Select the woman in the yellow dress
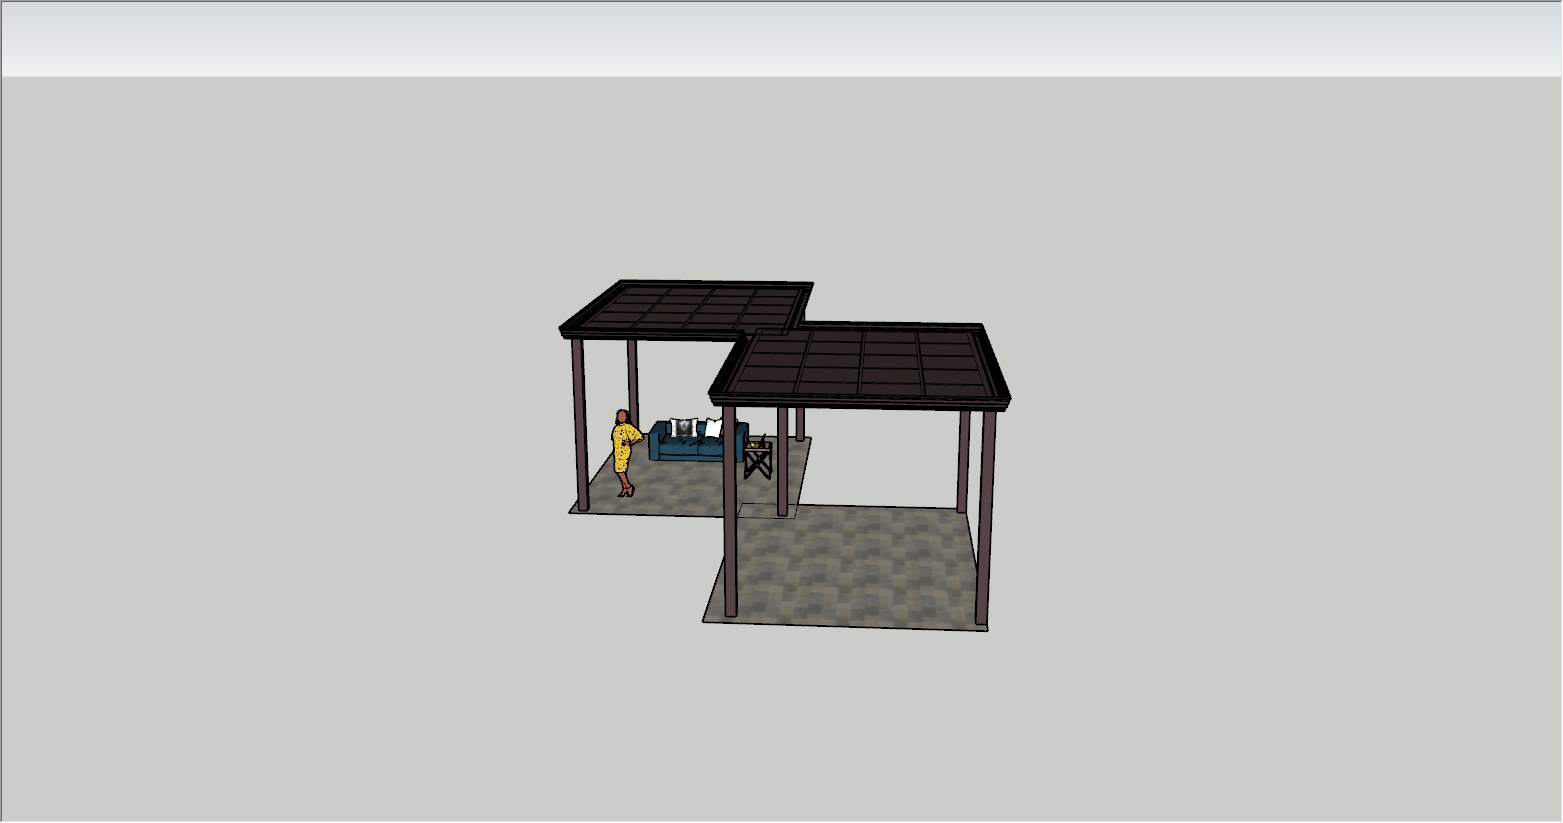Screen dimensions: 1563x823 [623, 449]
